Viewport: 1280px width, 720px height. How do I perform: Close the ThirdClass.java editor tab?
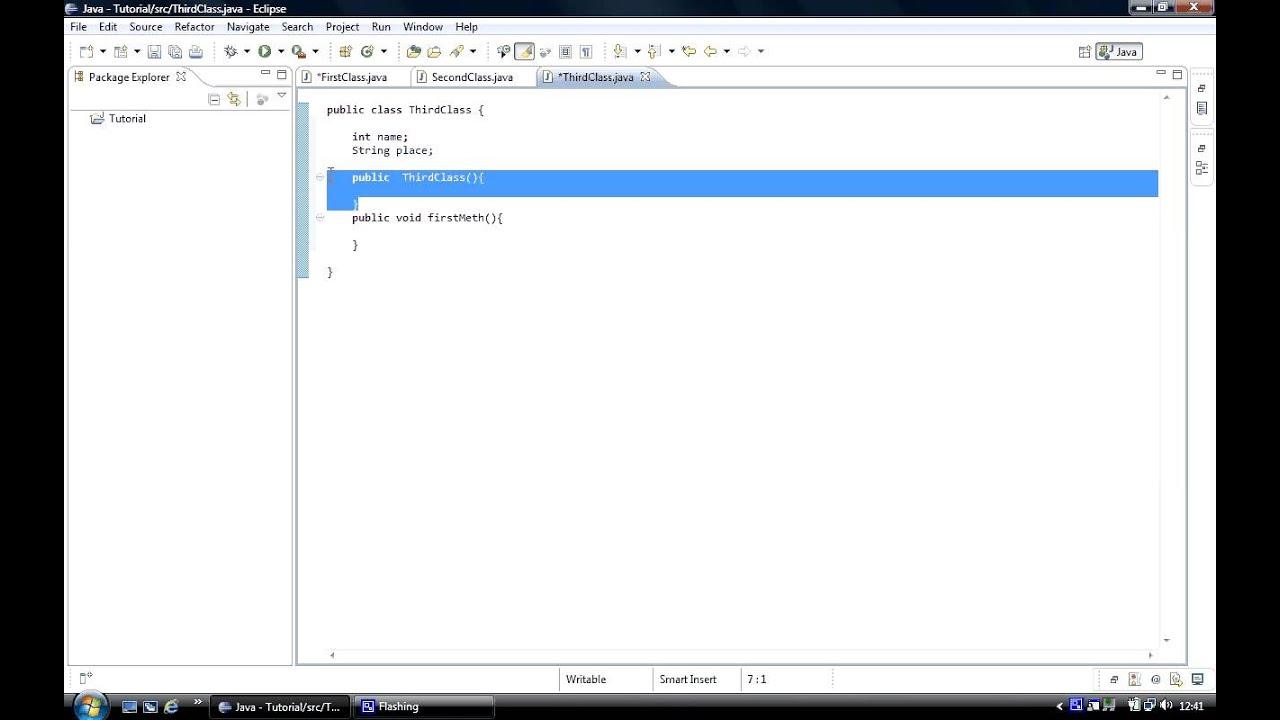645,77
